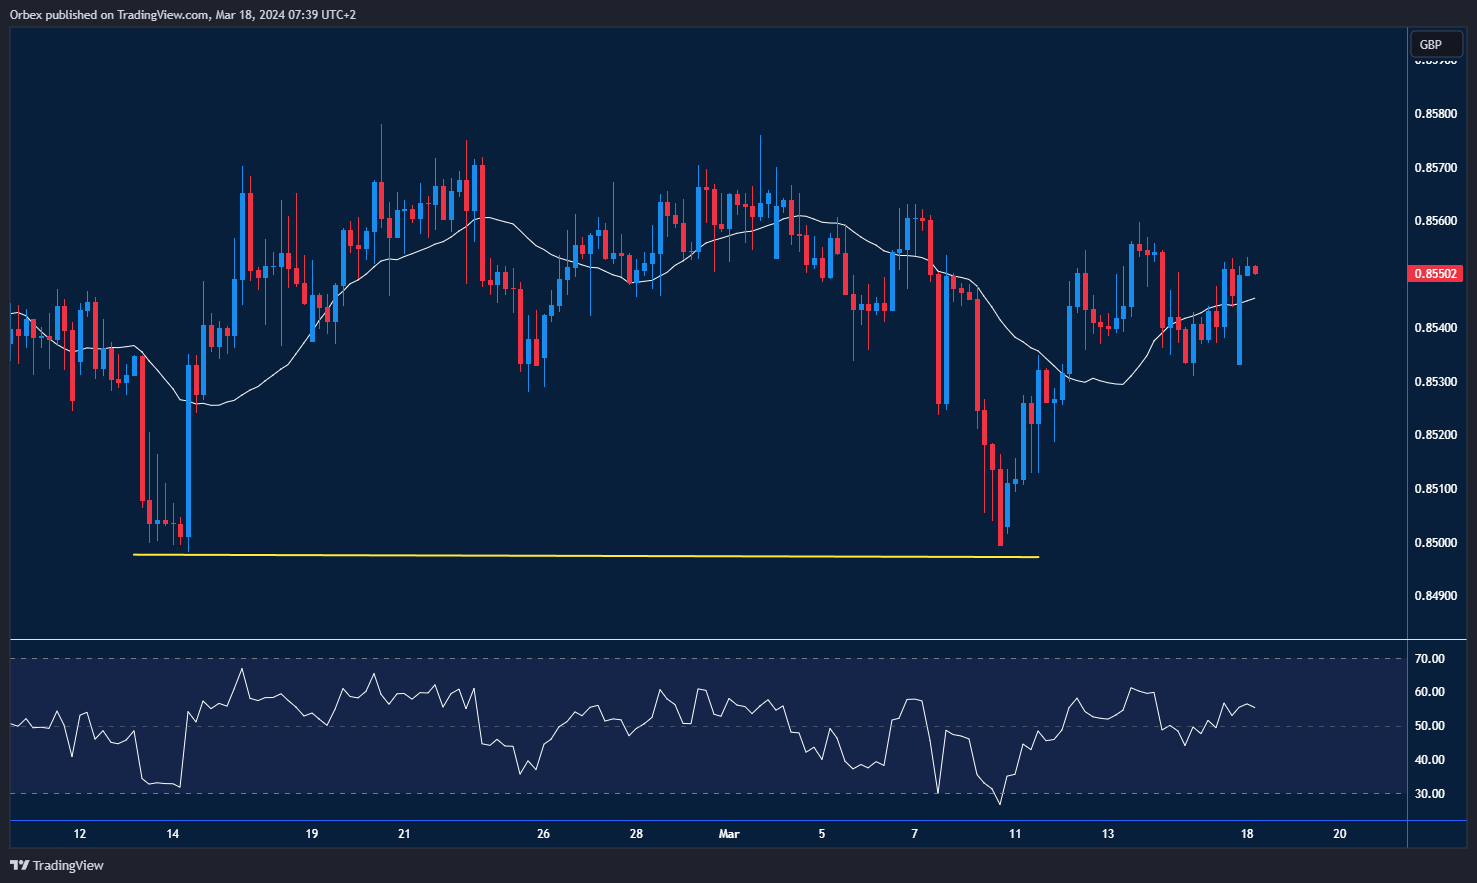The height and width of the screenshot is (883, 1477).
Task: Click the '5' date on time axis
Action: 822,834
